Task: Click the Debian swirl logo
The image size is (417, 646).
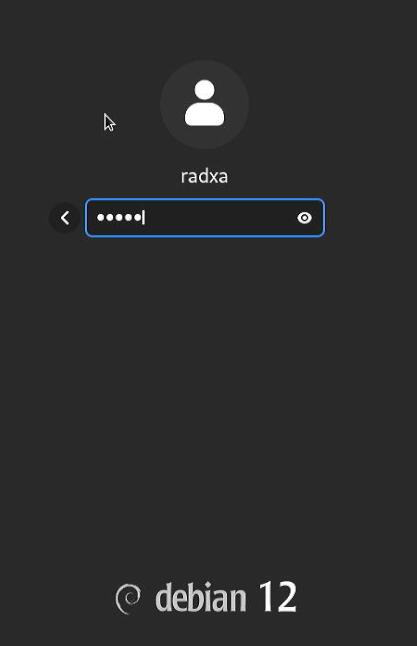Action: (128, 599)
